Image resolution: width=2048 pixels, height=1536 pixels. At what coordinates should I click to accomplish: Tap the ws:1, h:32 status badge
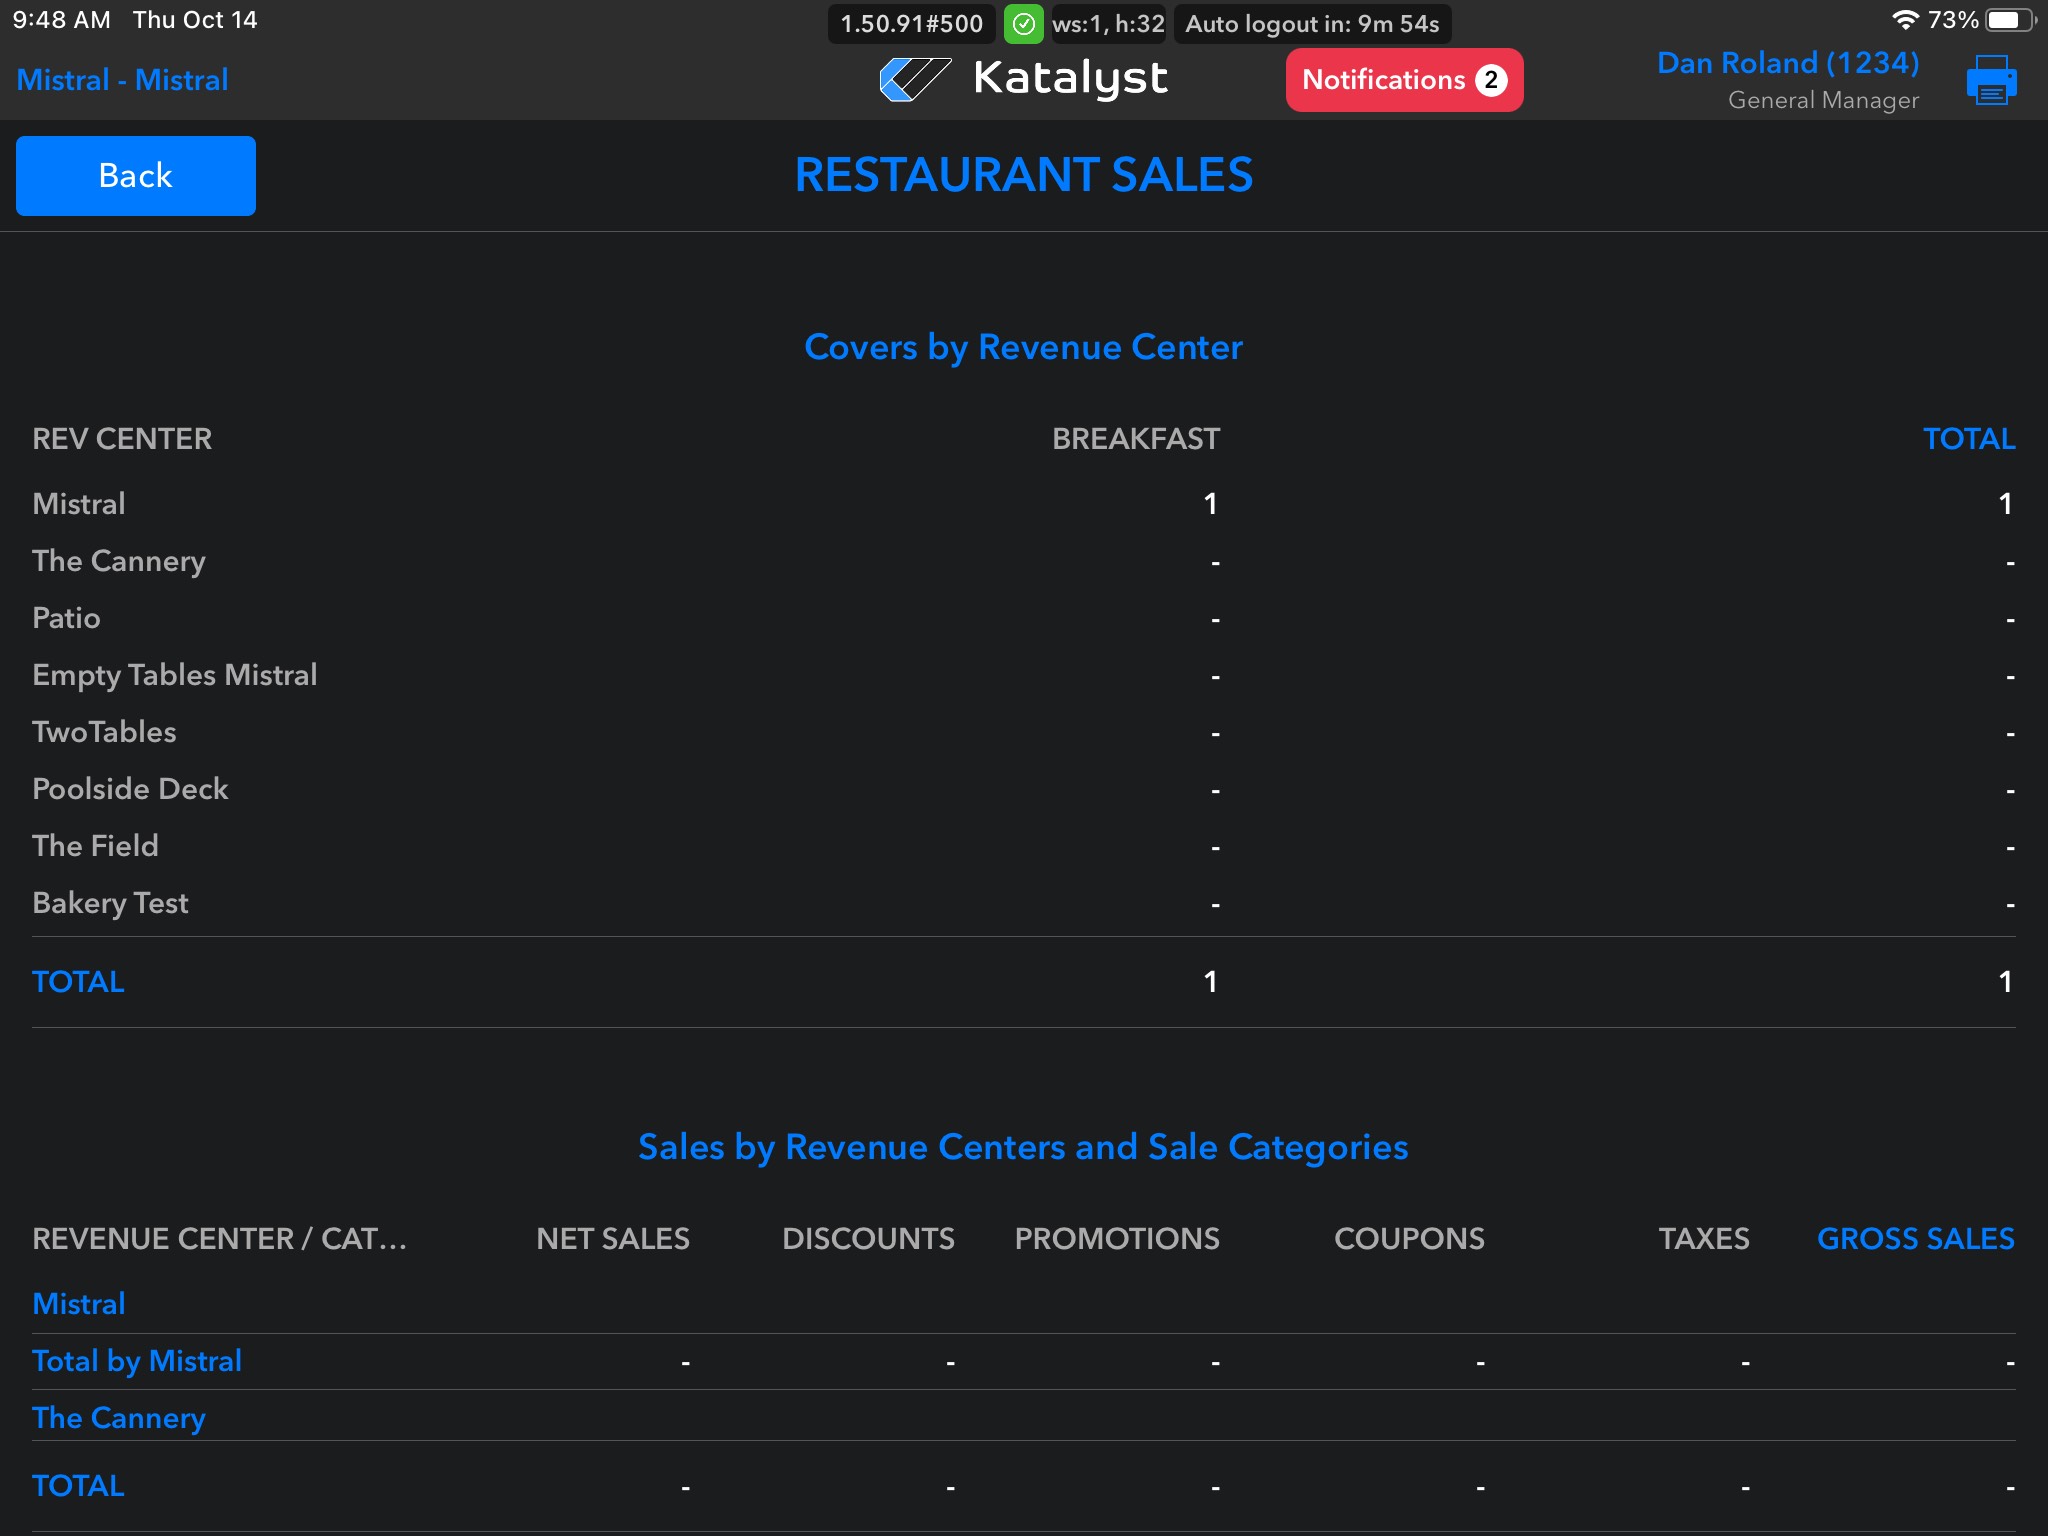pos(1108,24)
